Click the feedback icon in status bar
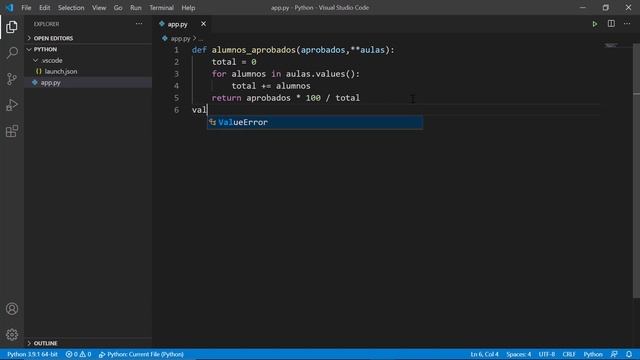 click(x=614, y=354)
